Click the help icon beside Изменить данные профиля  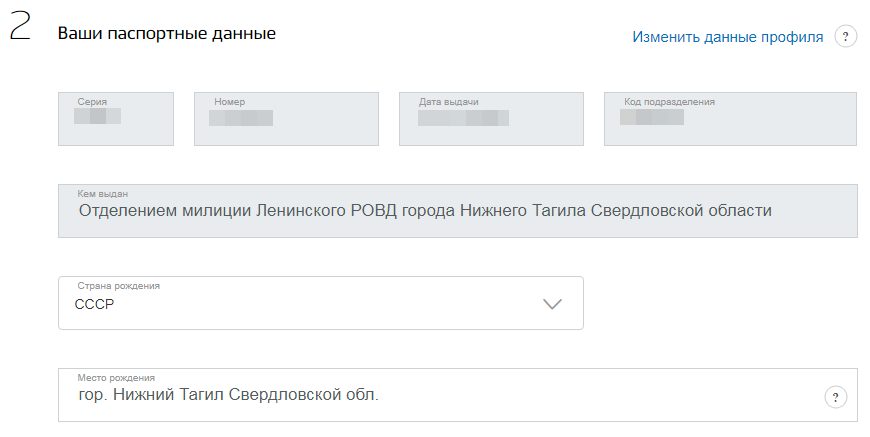click(846, 37)
